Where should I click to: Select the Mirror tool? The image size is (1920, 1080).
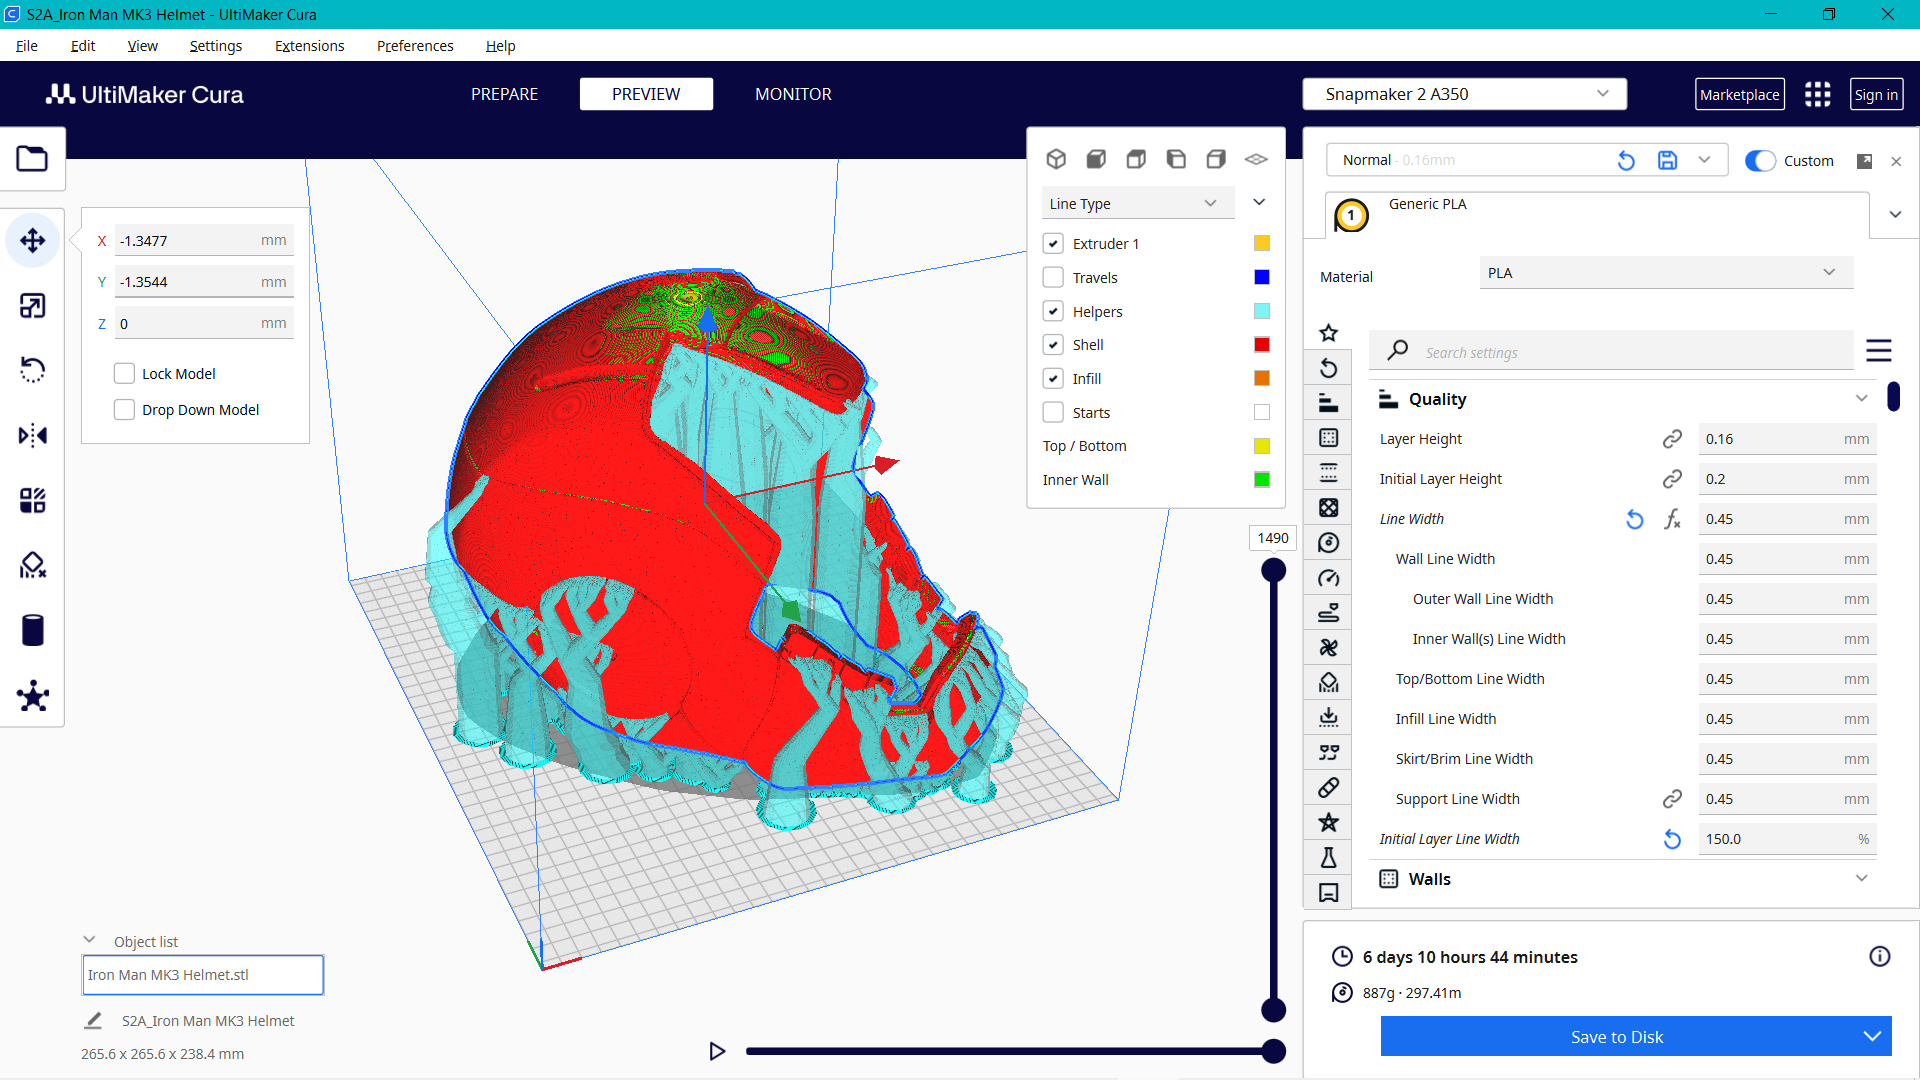(33, 435)
